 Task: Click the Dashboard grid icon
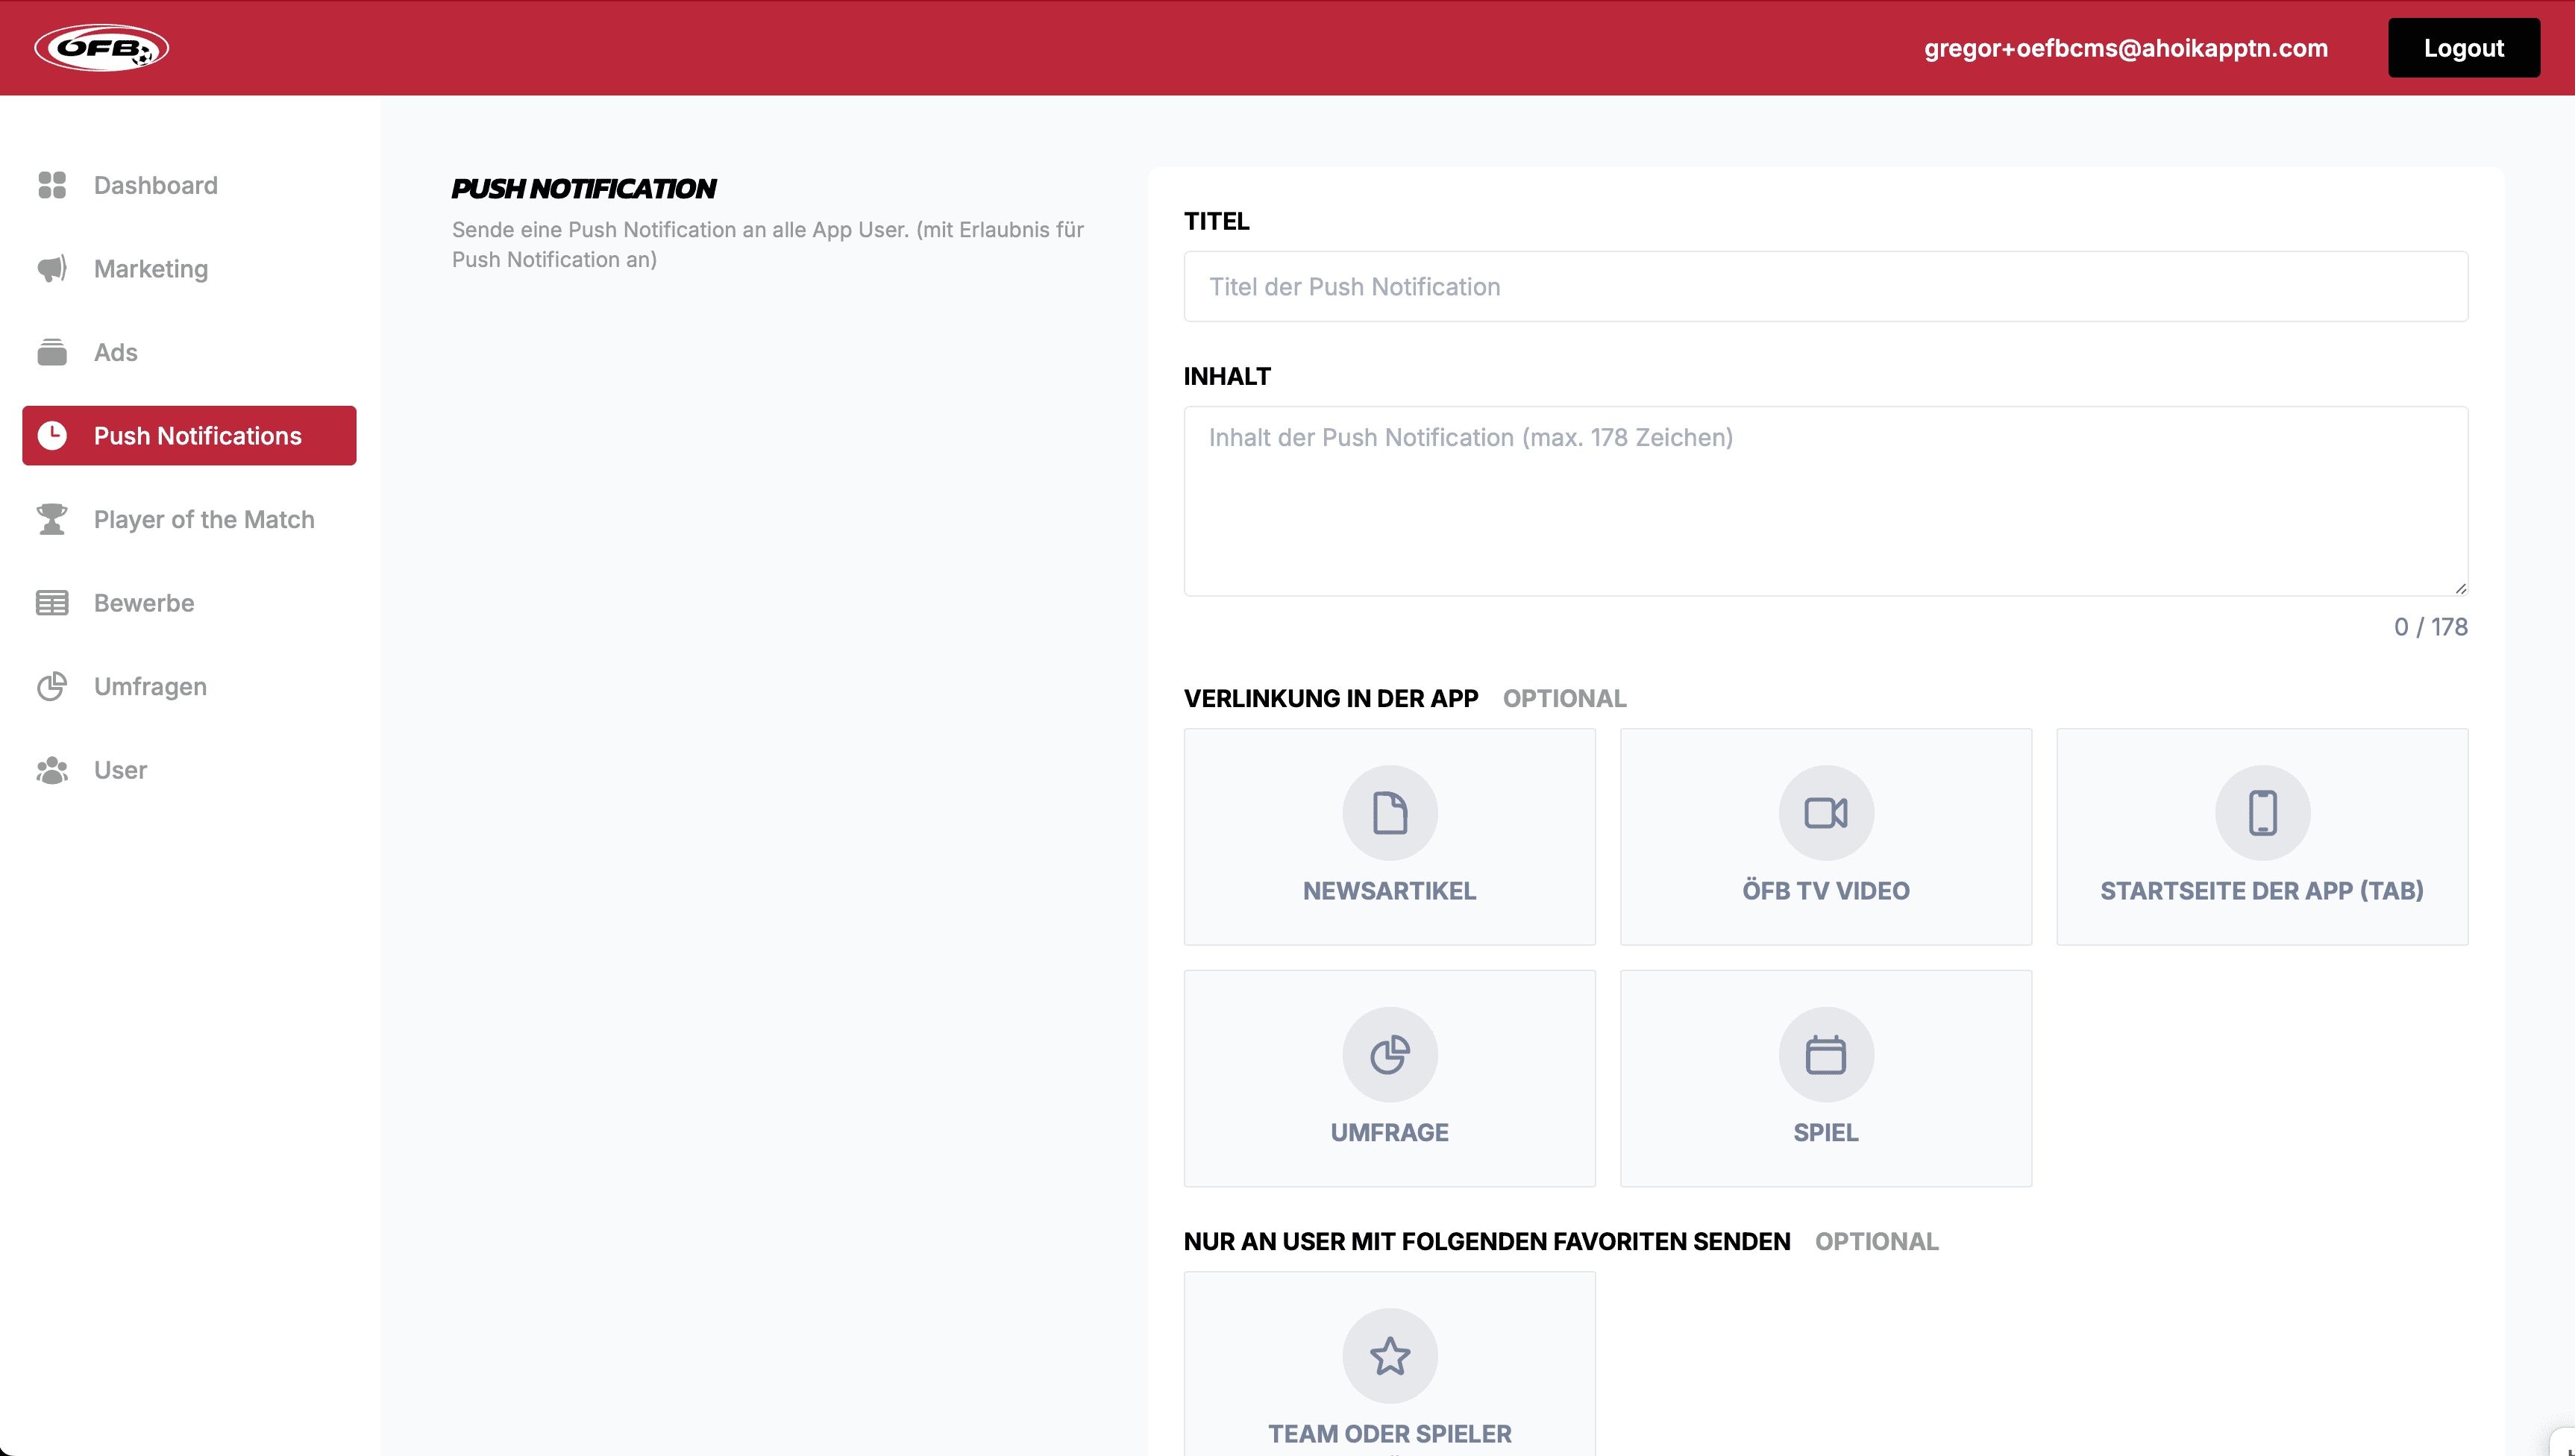coord(52,185)
